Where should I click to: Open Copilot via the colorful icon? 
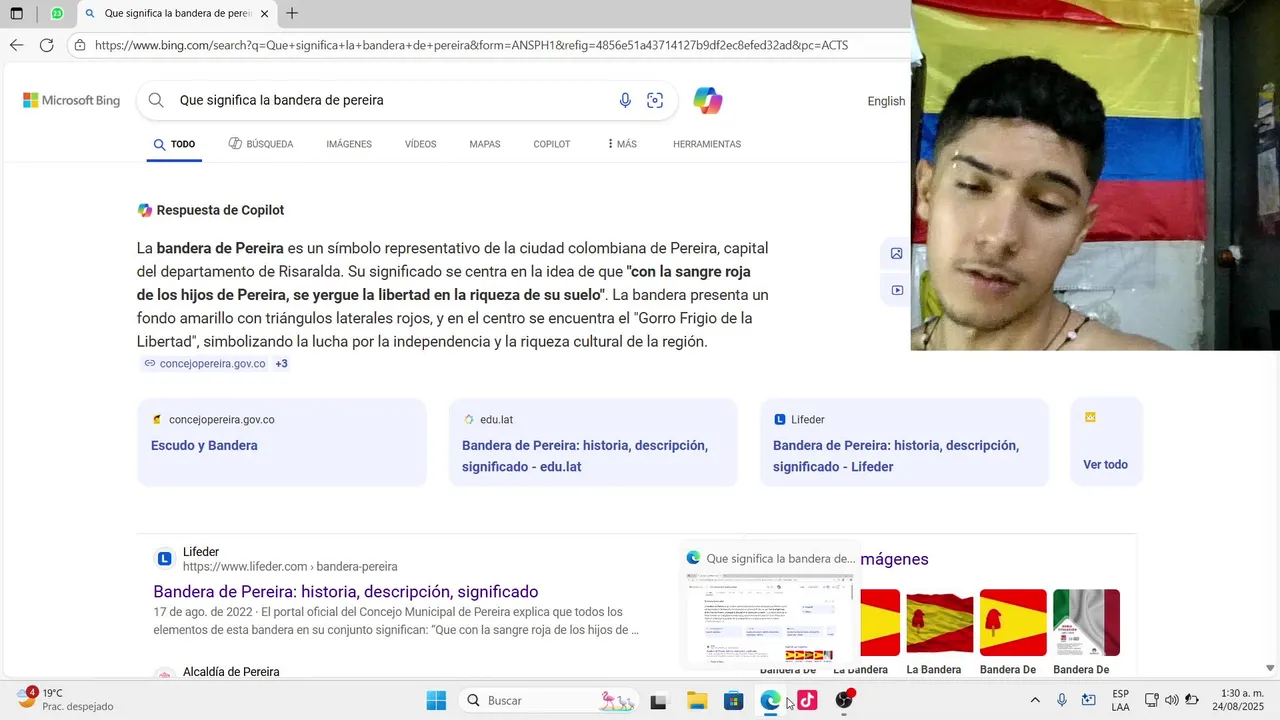pyautogui.click(x=707, y=100)
